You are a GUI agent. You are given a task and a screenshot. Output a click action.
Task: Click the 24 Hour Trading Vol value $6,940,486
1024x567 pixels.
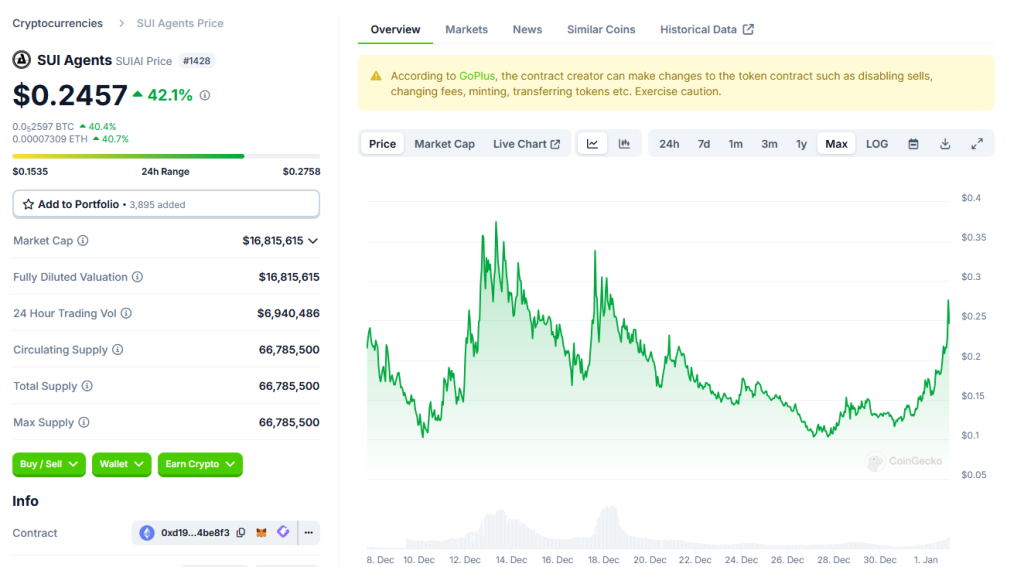(288, 314)
